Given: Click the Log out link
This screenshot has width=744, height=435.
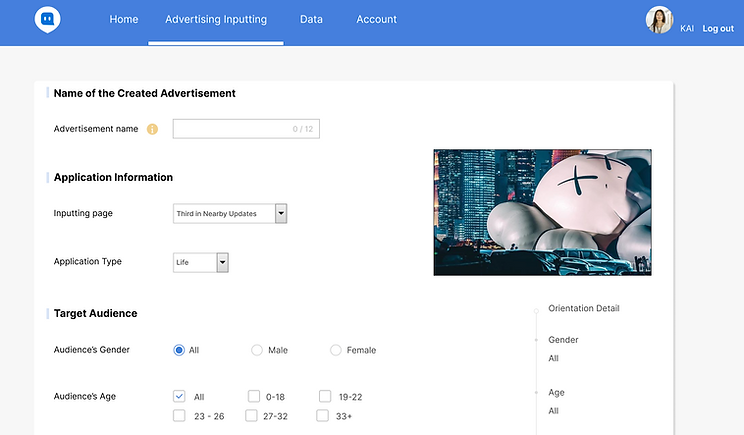Looking at the screenshot, I should [x=718, y=28].
